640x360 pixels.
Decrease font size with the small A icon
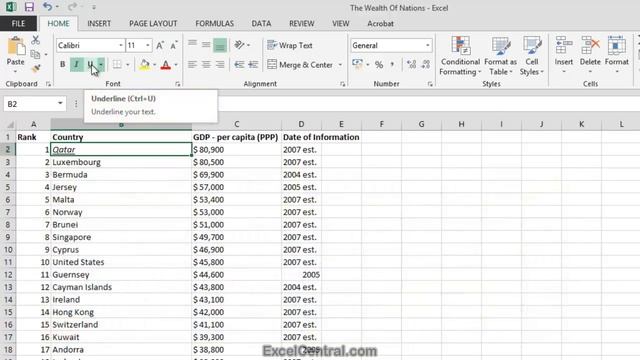(x=174, y=45)
